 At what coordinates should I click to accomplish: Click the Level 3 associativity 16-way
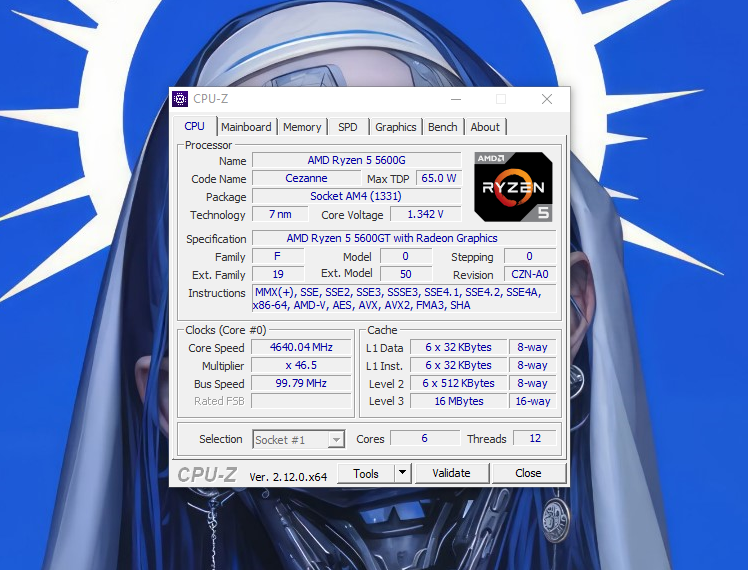tap(532, 401)
